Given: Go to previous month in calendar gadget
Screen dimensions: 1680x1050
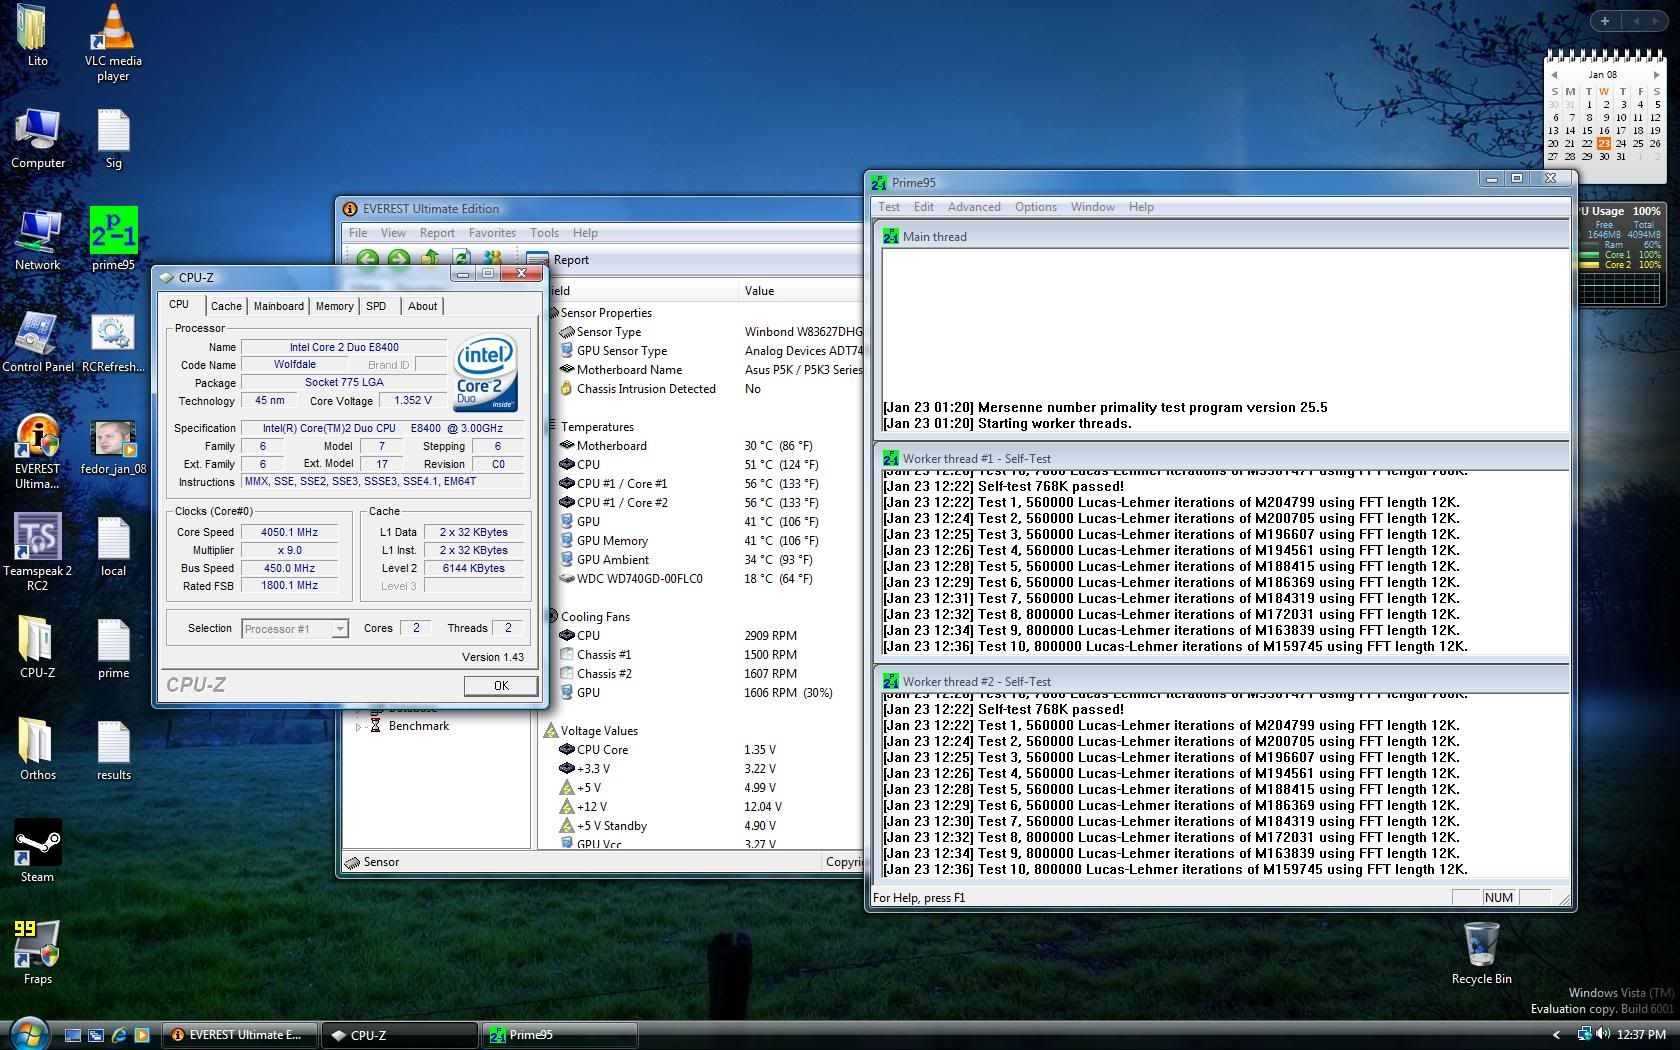Looking at the screenshot, I should click(x=1554, y=75).
